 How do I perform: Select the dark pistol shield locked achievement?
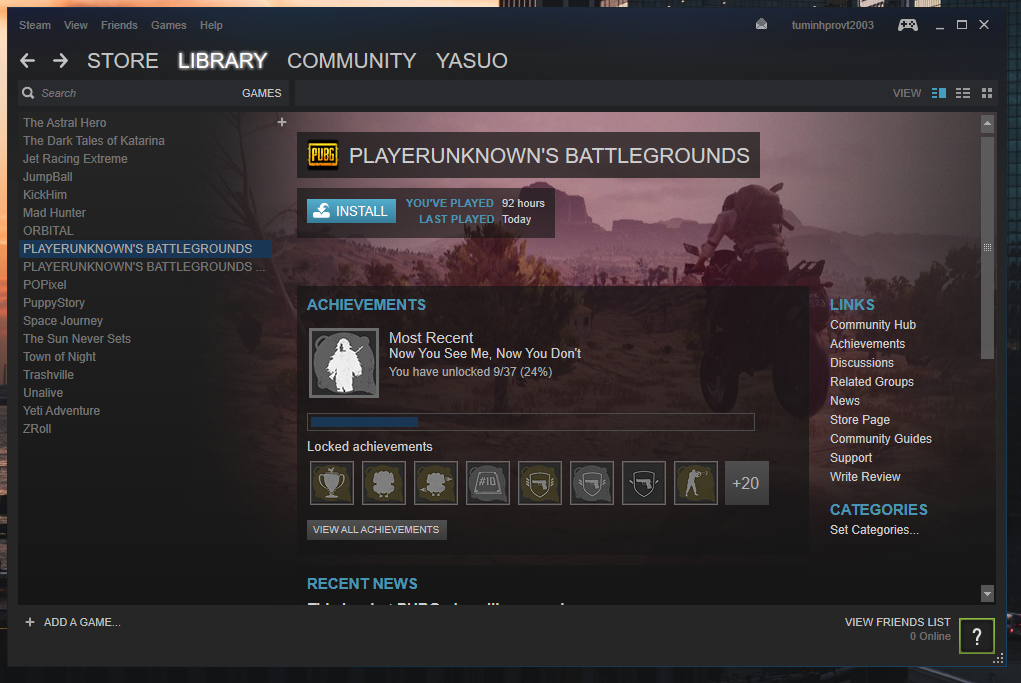(644, 483)
